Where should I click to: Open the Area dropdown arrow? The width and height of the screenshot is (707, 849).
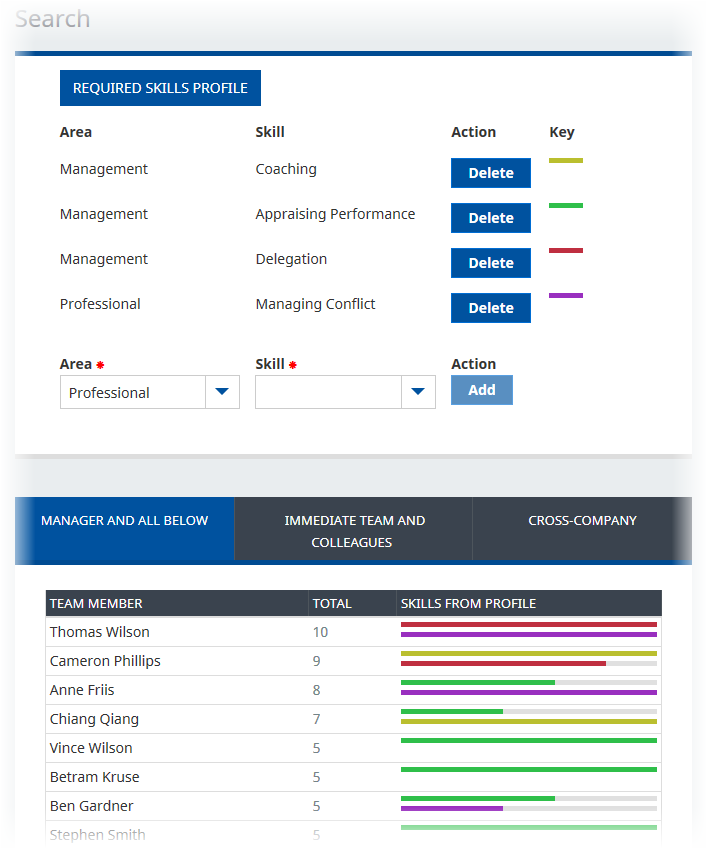pos(222,392)
